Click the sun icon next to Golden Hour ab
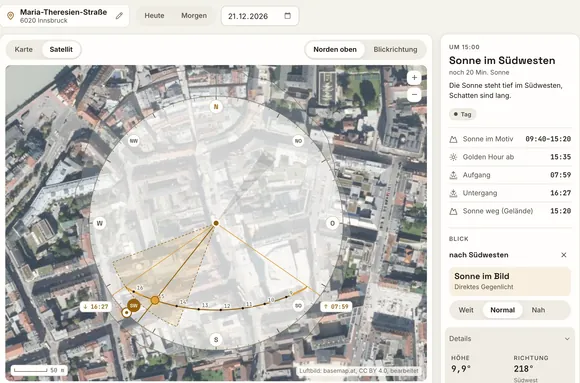Viewport: 580px width, 383px height. coord(453,157)
